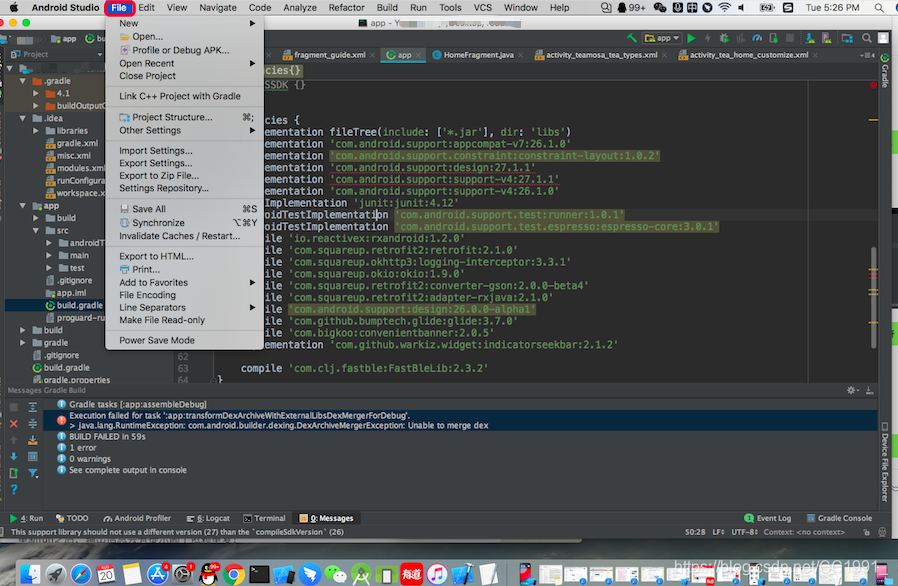898x586 pixels.
Task: Open the Edit menu in menu bar
Action: [x=147, y=7]
